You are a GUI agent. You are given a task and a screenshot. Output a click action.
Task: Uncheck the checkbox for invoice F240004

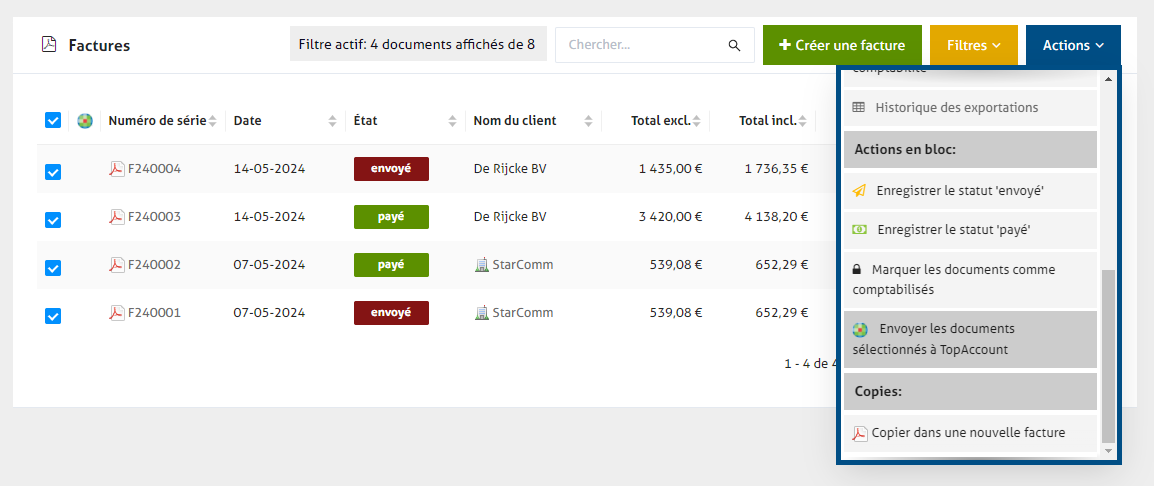(53, 172)
